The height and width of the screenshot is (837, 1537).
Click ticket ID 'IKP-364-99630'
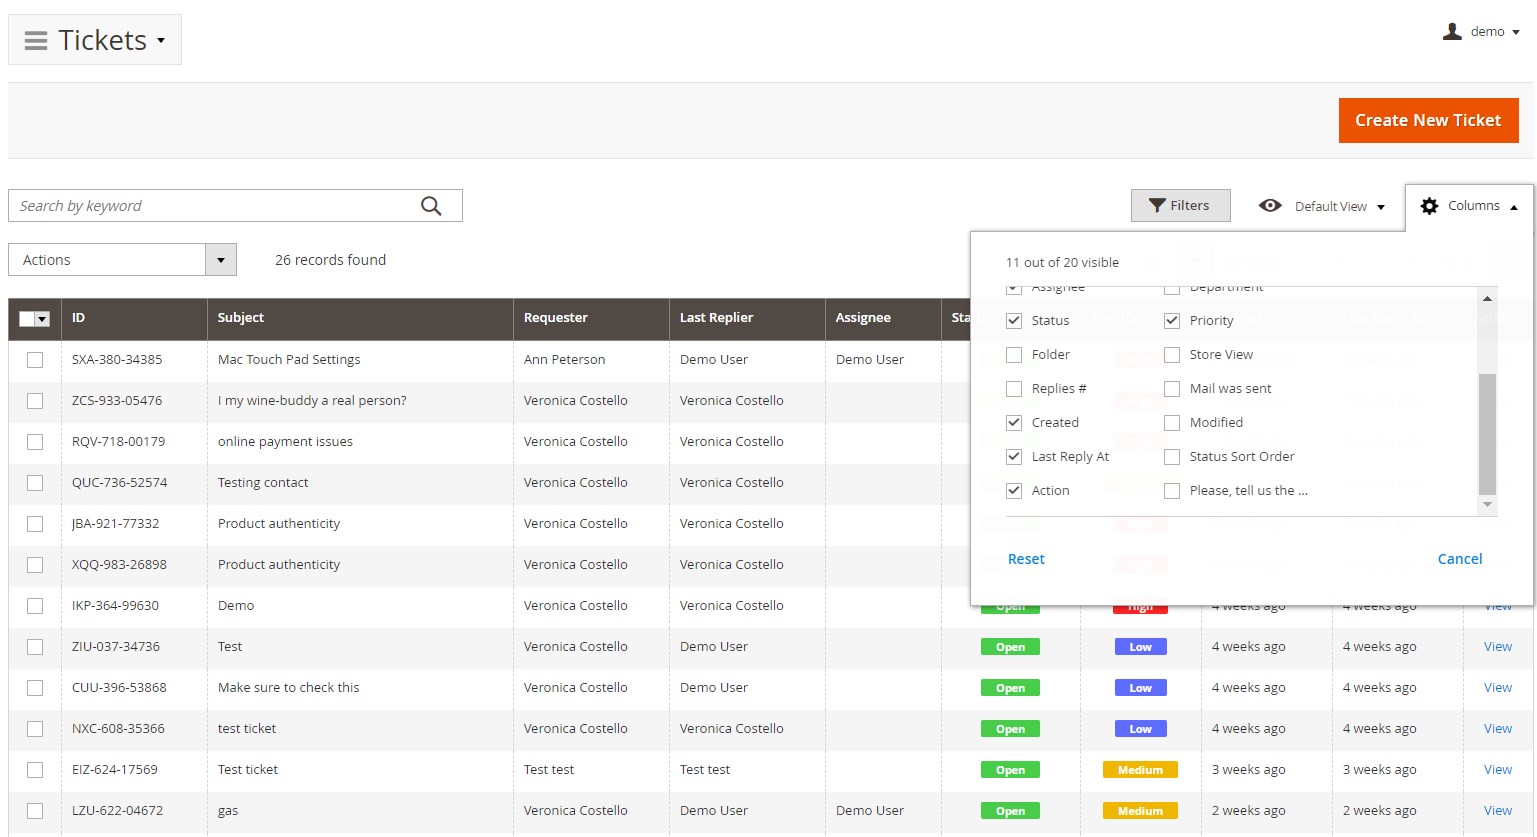point(115,606)
